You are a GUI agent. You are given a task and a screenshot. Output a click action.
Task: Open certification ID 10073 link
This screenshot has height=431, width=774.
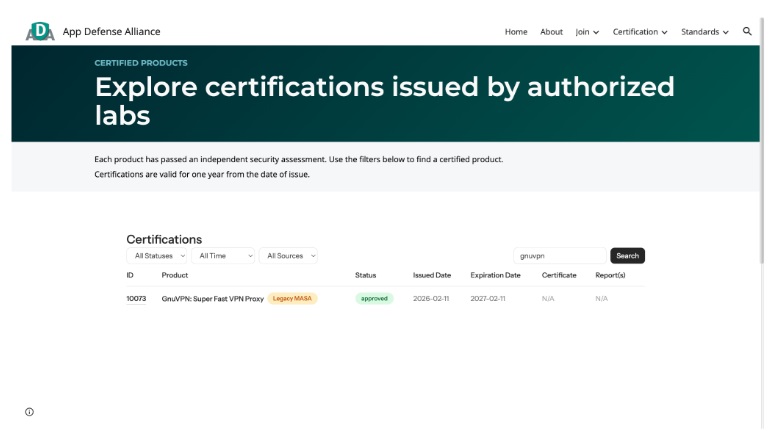136,299
